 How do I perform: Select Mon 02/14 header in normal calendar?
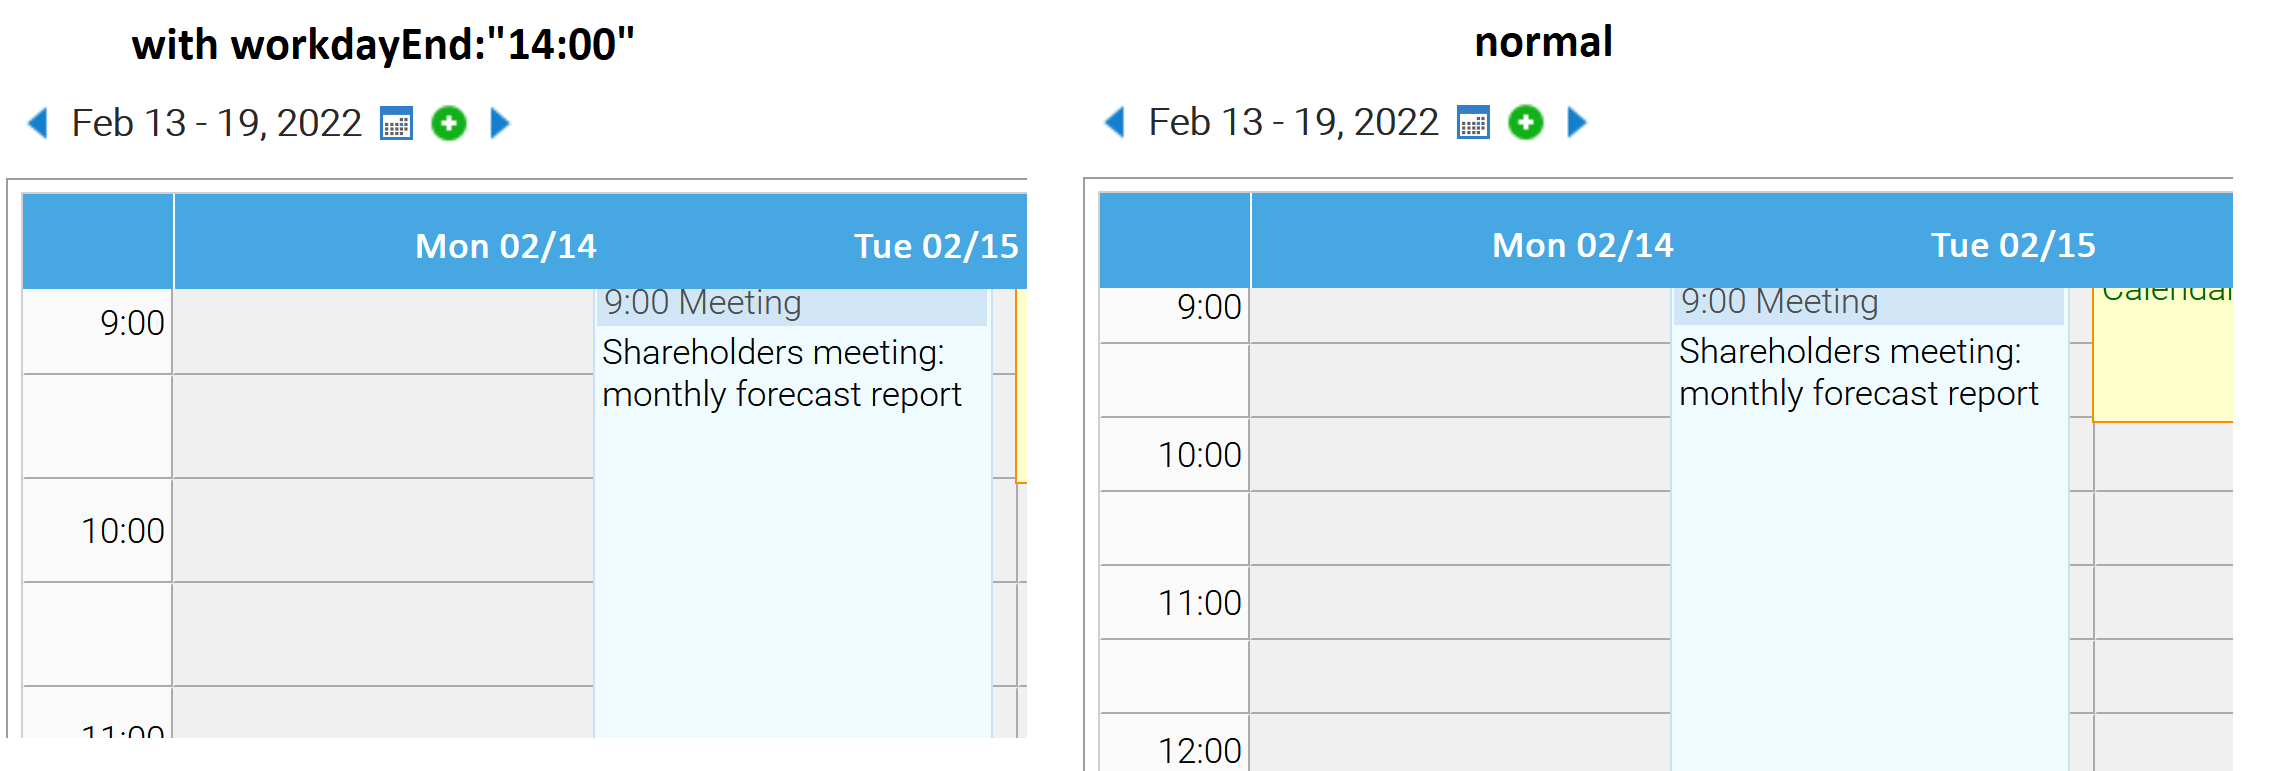point(1582,245)
